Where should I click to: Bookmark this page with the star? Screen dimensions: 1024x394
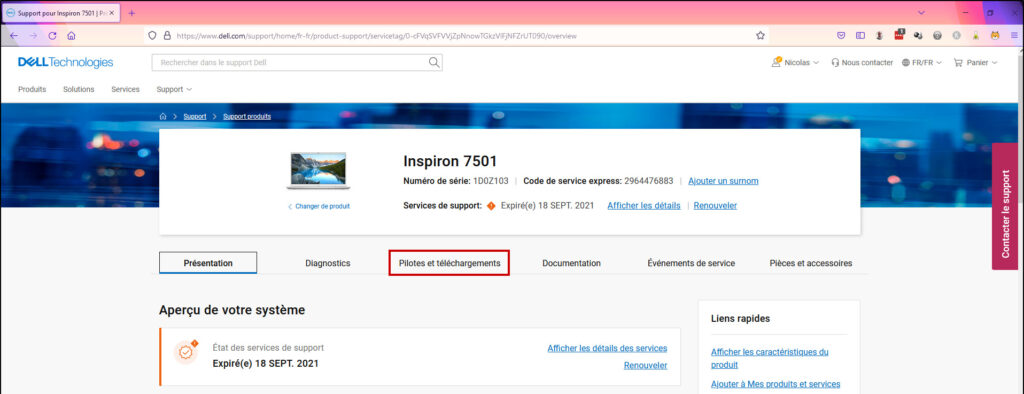point(760,36)
